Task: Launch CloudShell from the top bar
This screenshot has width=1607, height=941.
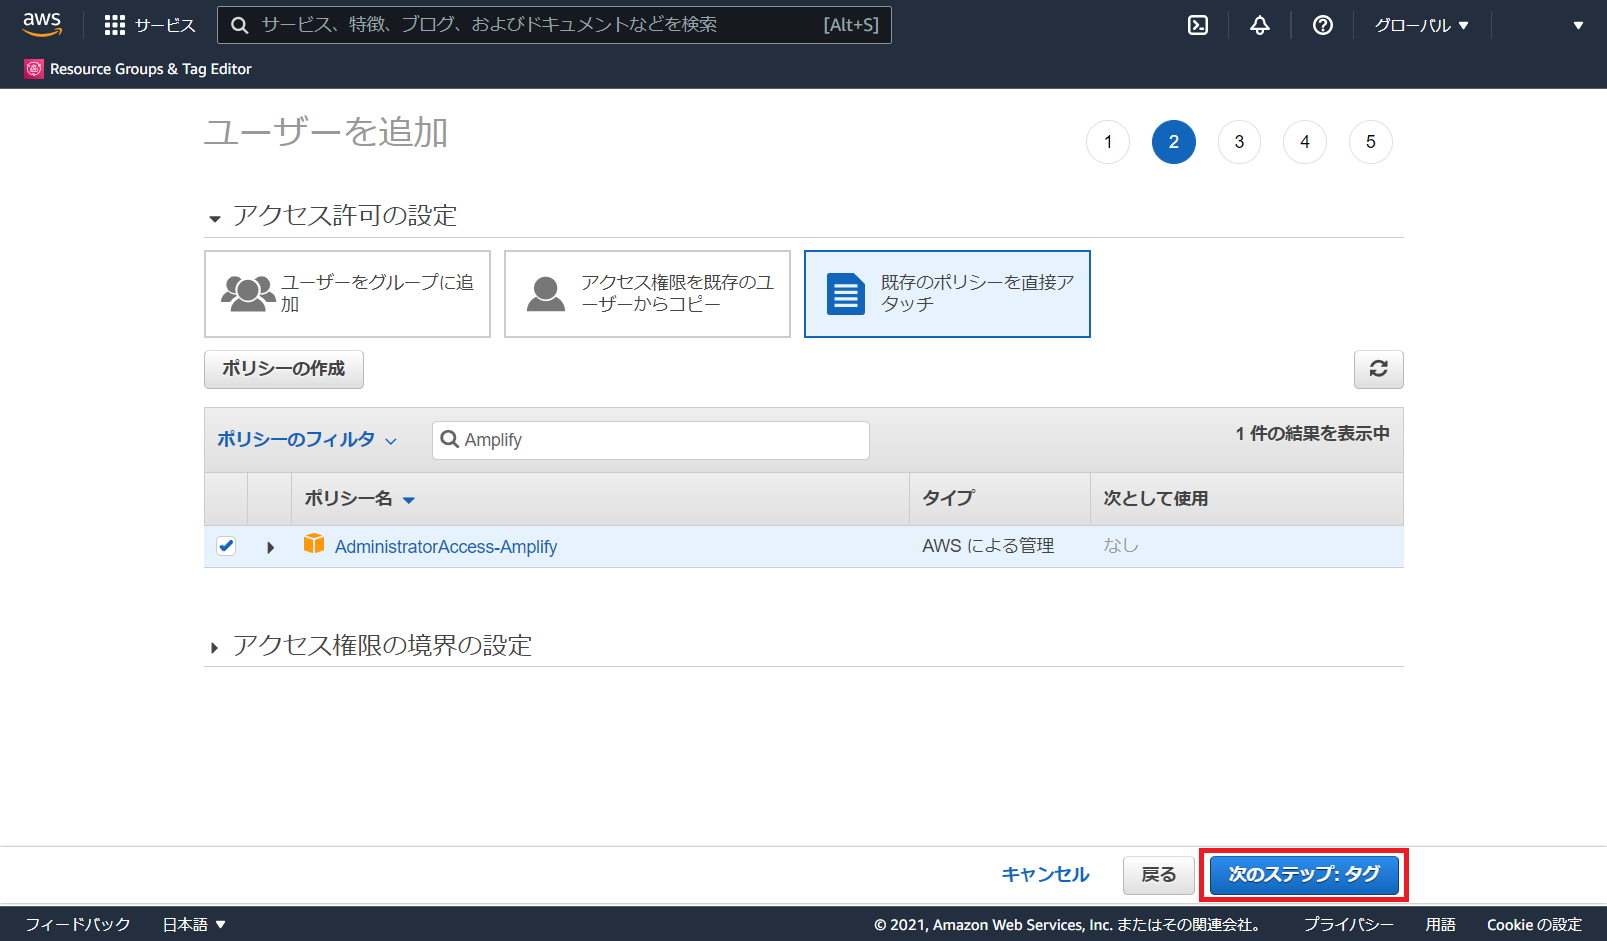Action: coord(1197,25)
